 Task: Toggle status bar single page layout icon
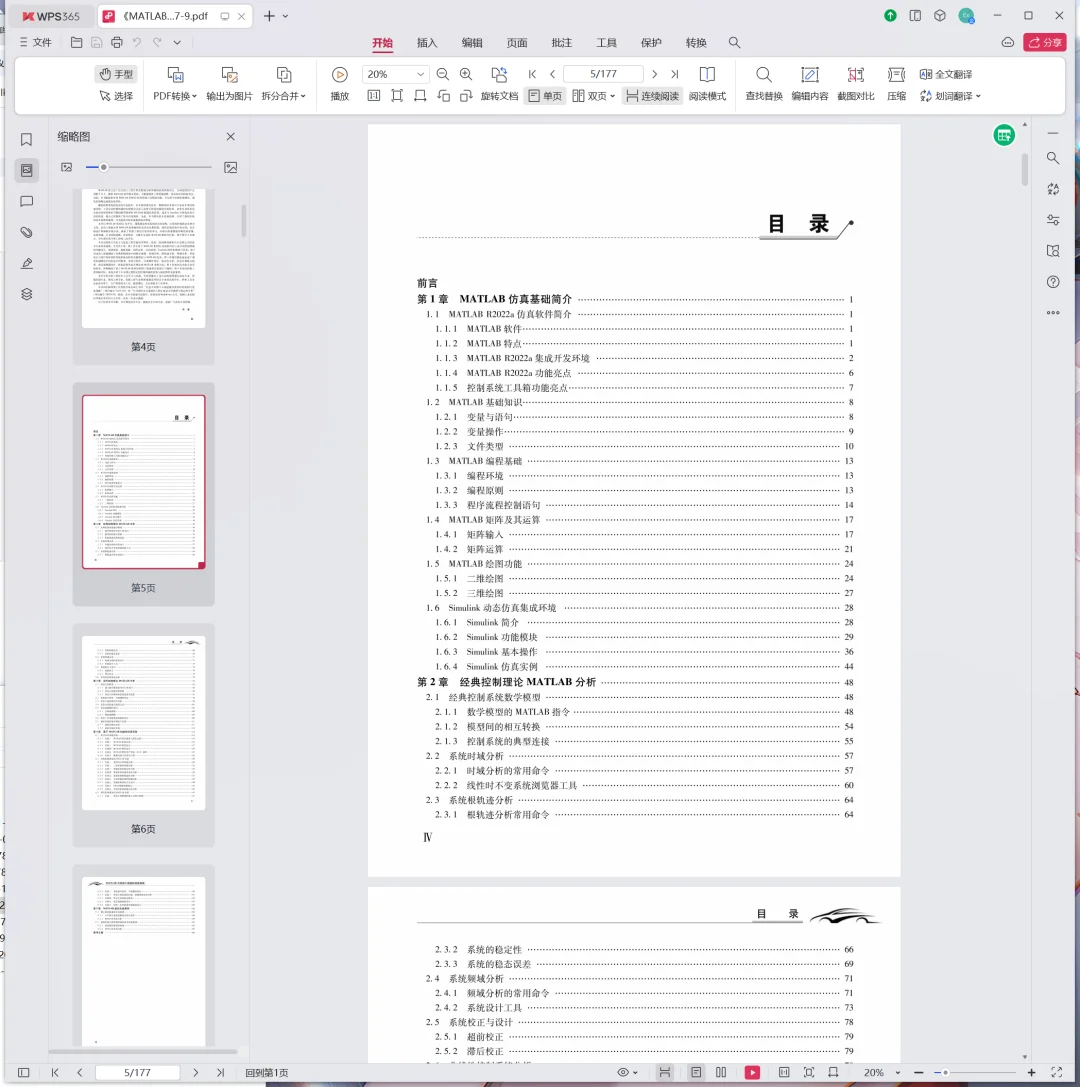coord(696,1072)
